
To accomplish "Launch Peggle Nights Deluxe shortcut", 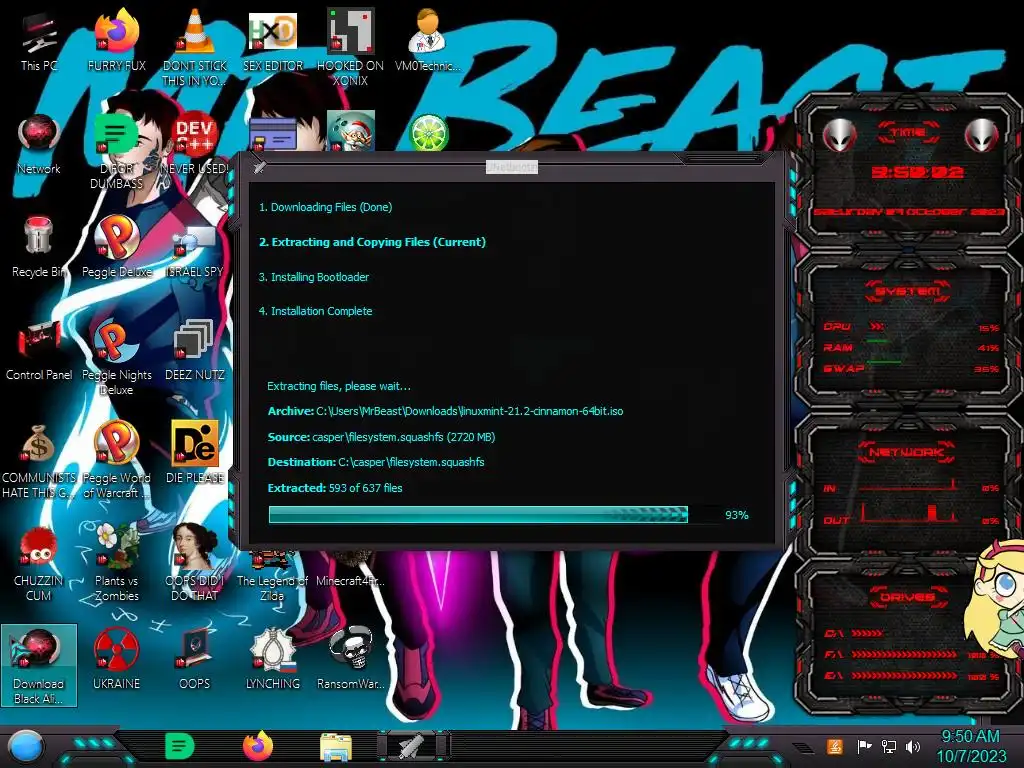I will click(x=116, y=357).
